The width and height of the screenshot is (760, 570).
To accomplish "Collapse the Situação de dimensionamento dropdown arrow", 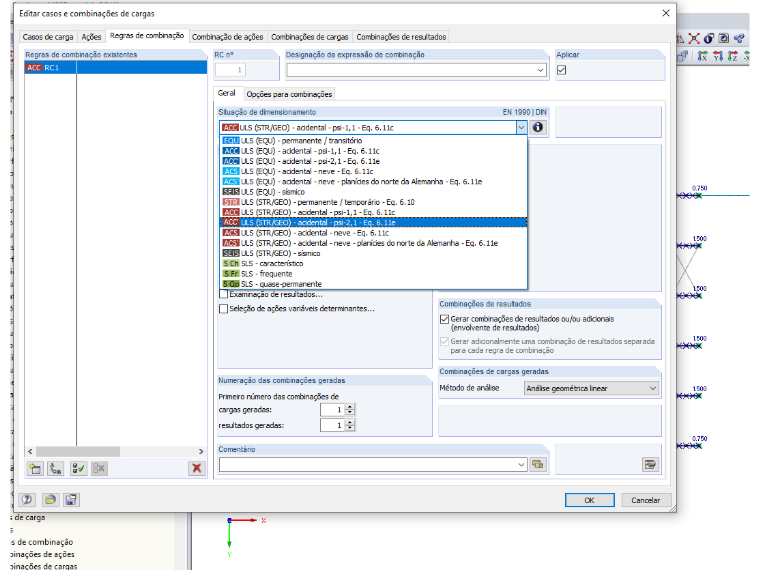I will (521, 127).
